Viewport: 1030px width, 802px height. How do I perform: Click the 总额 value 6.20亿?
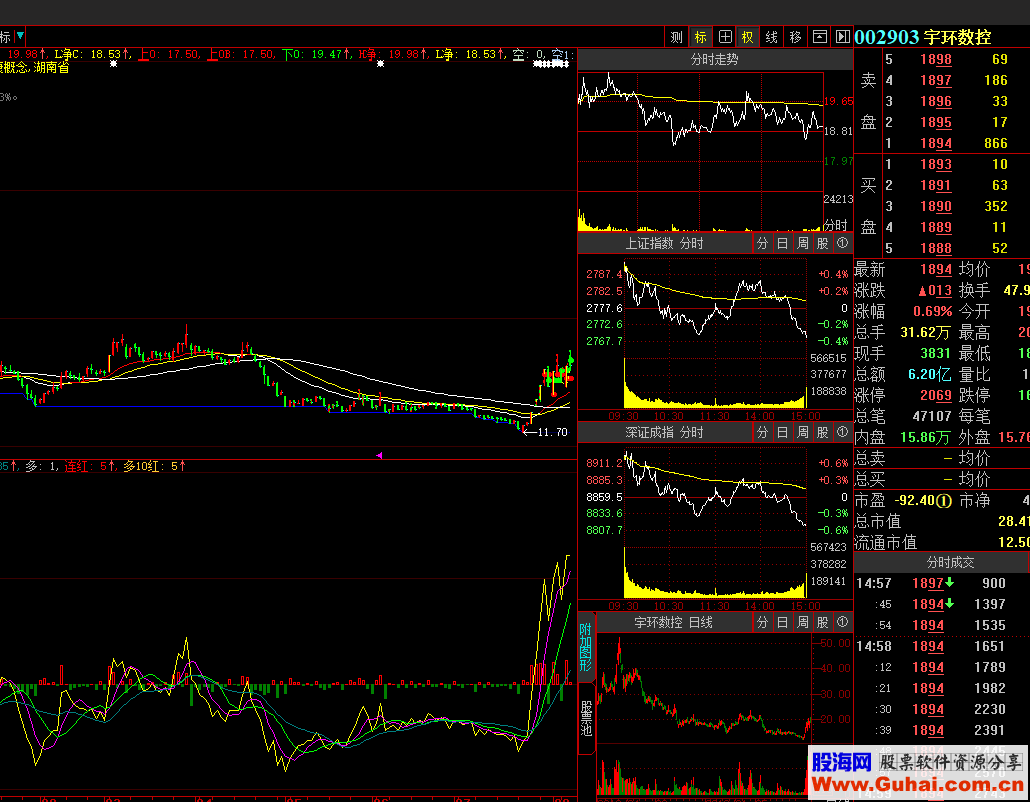point(929,374)
